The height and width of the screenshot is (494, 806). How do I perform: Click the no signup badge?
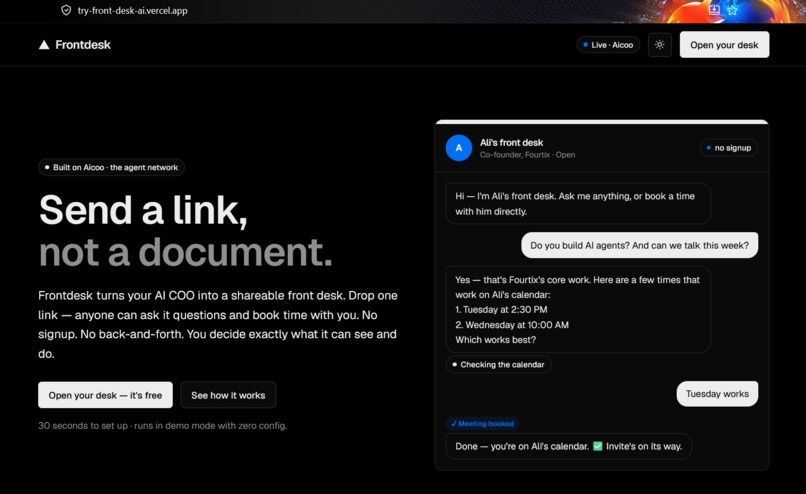point(728,148)
